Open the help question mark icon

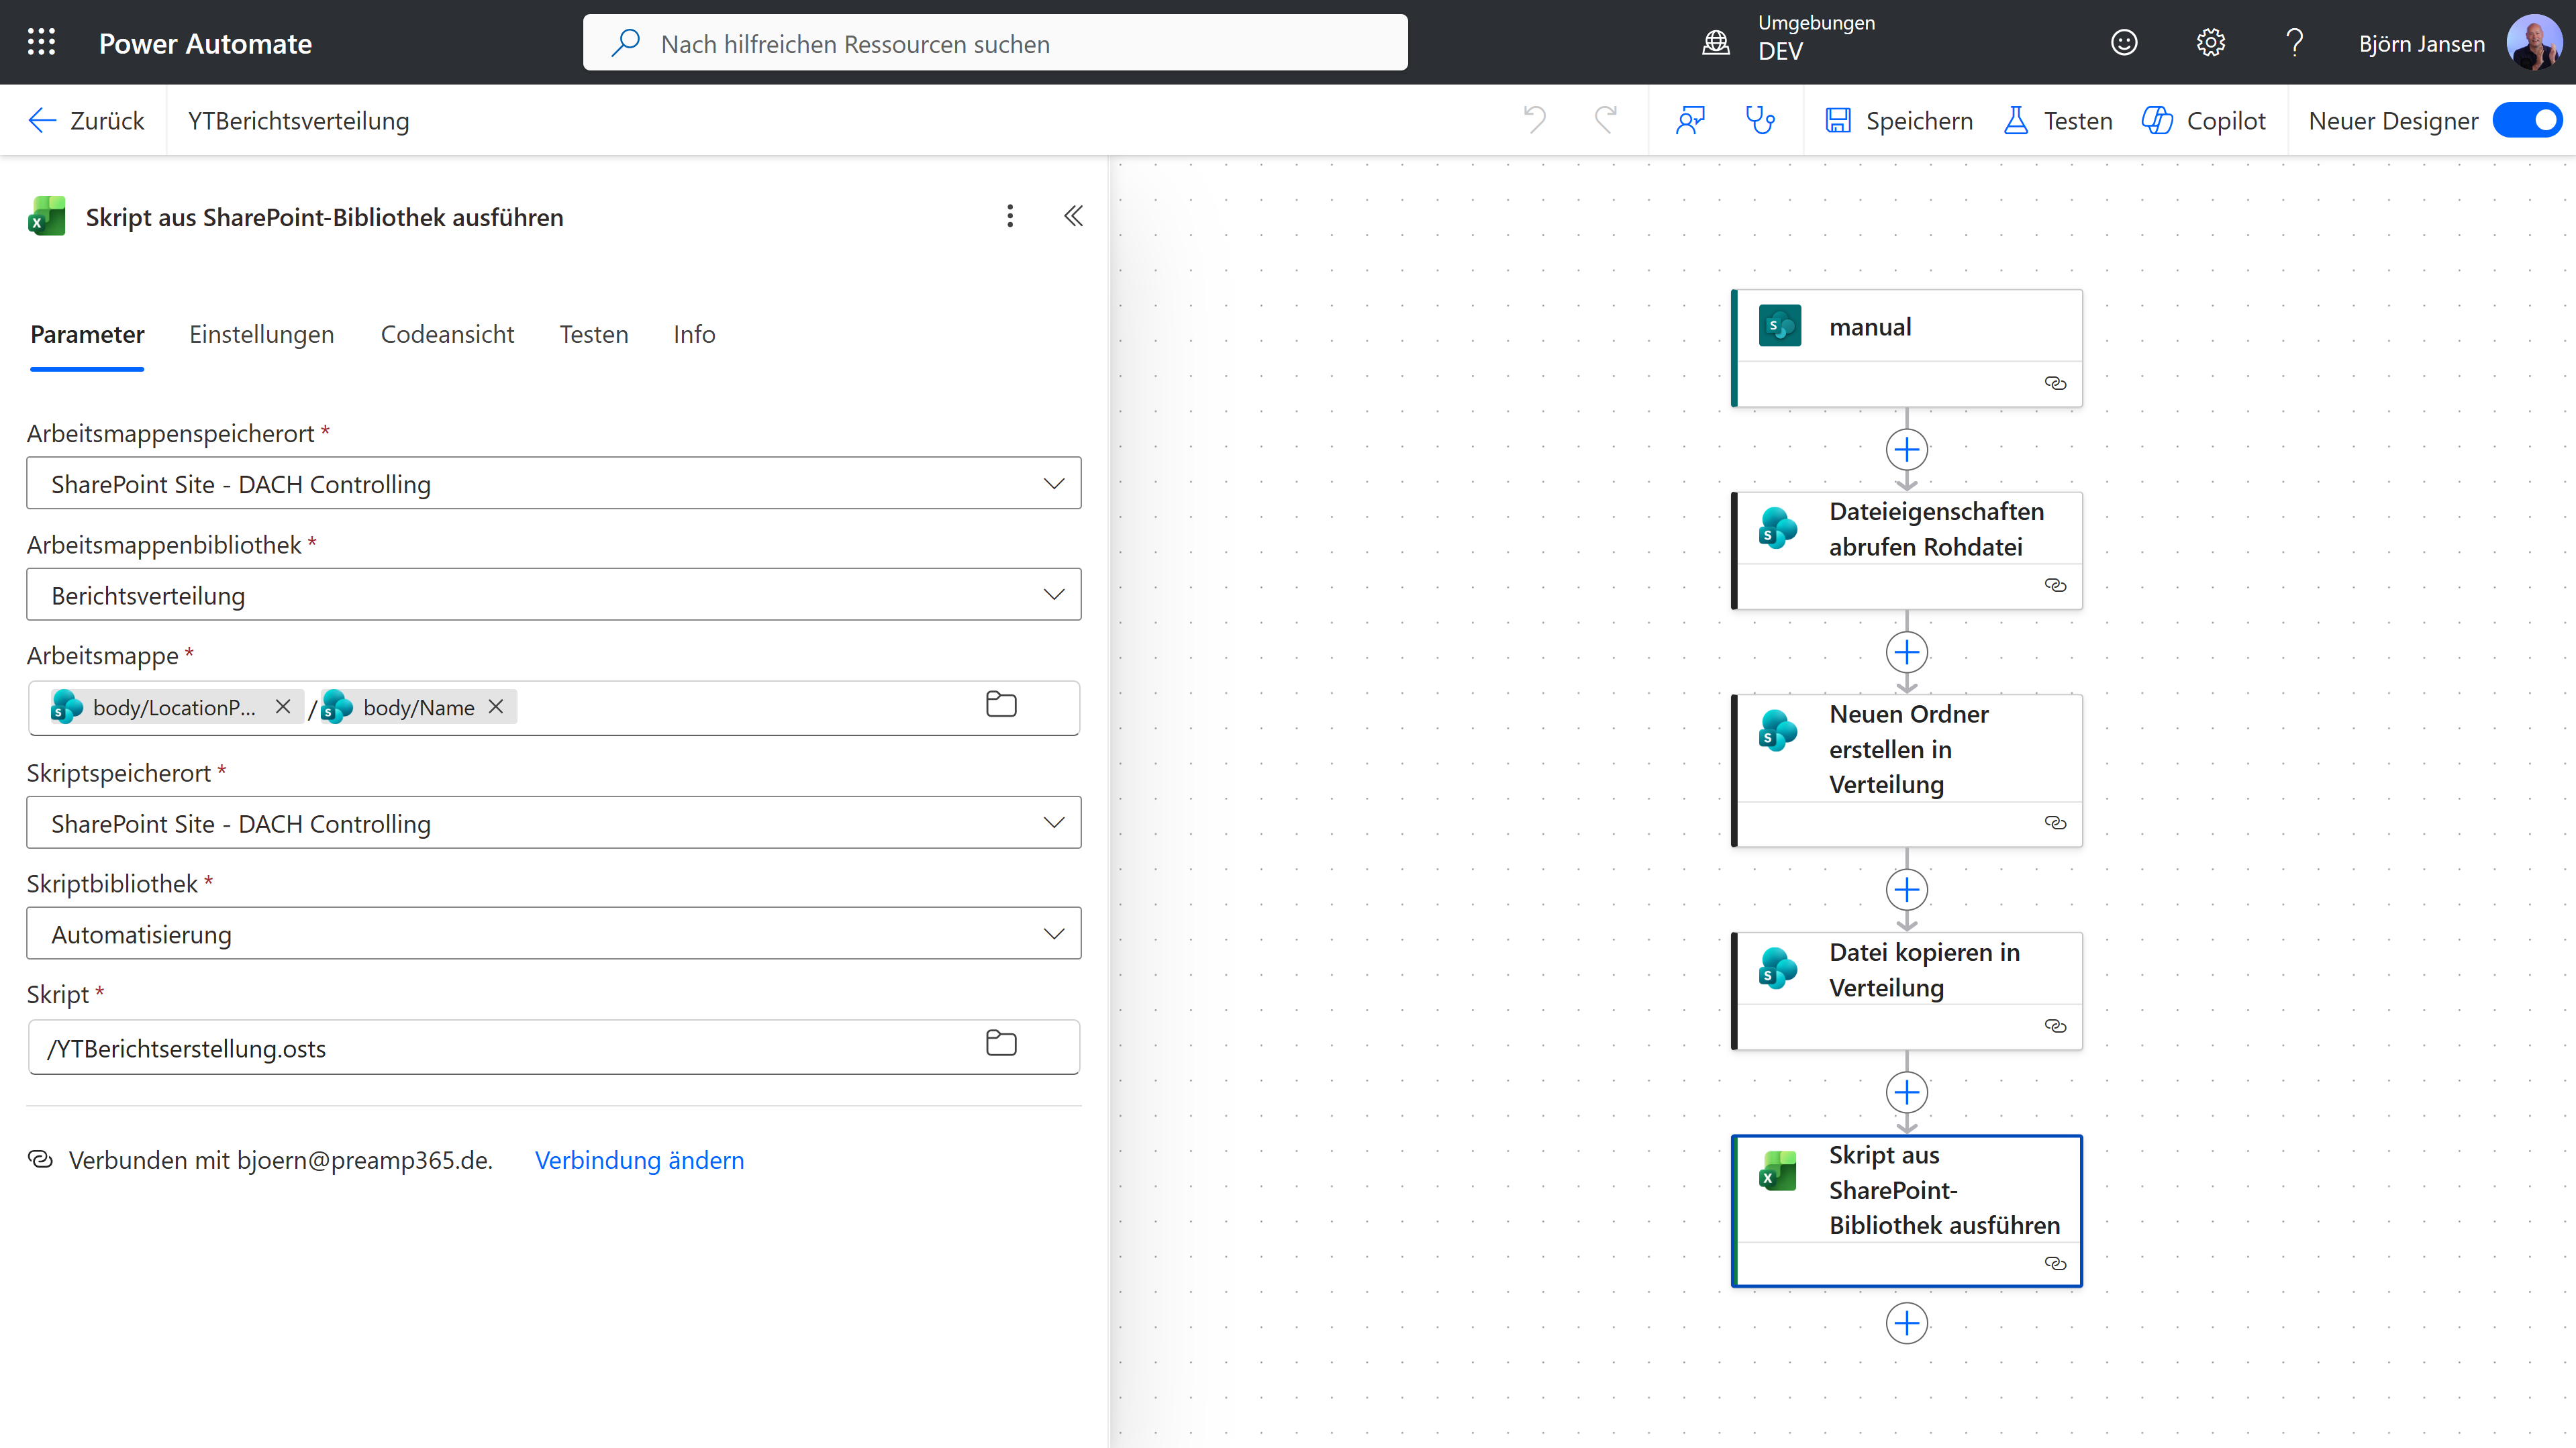coord(2295,42)
